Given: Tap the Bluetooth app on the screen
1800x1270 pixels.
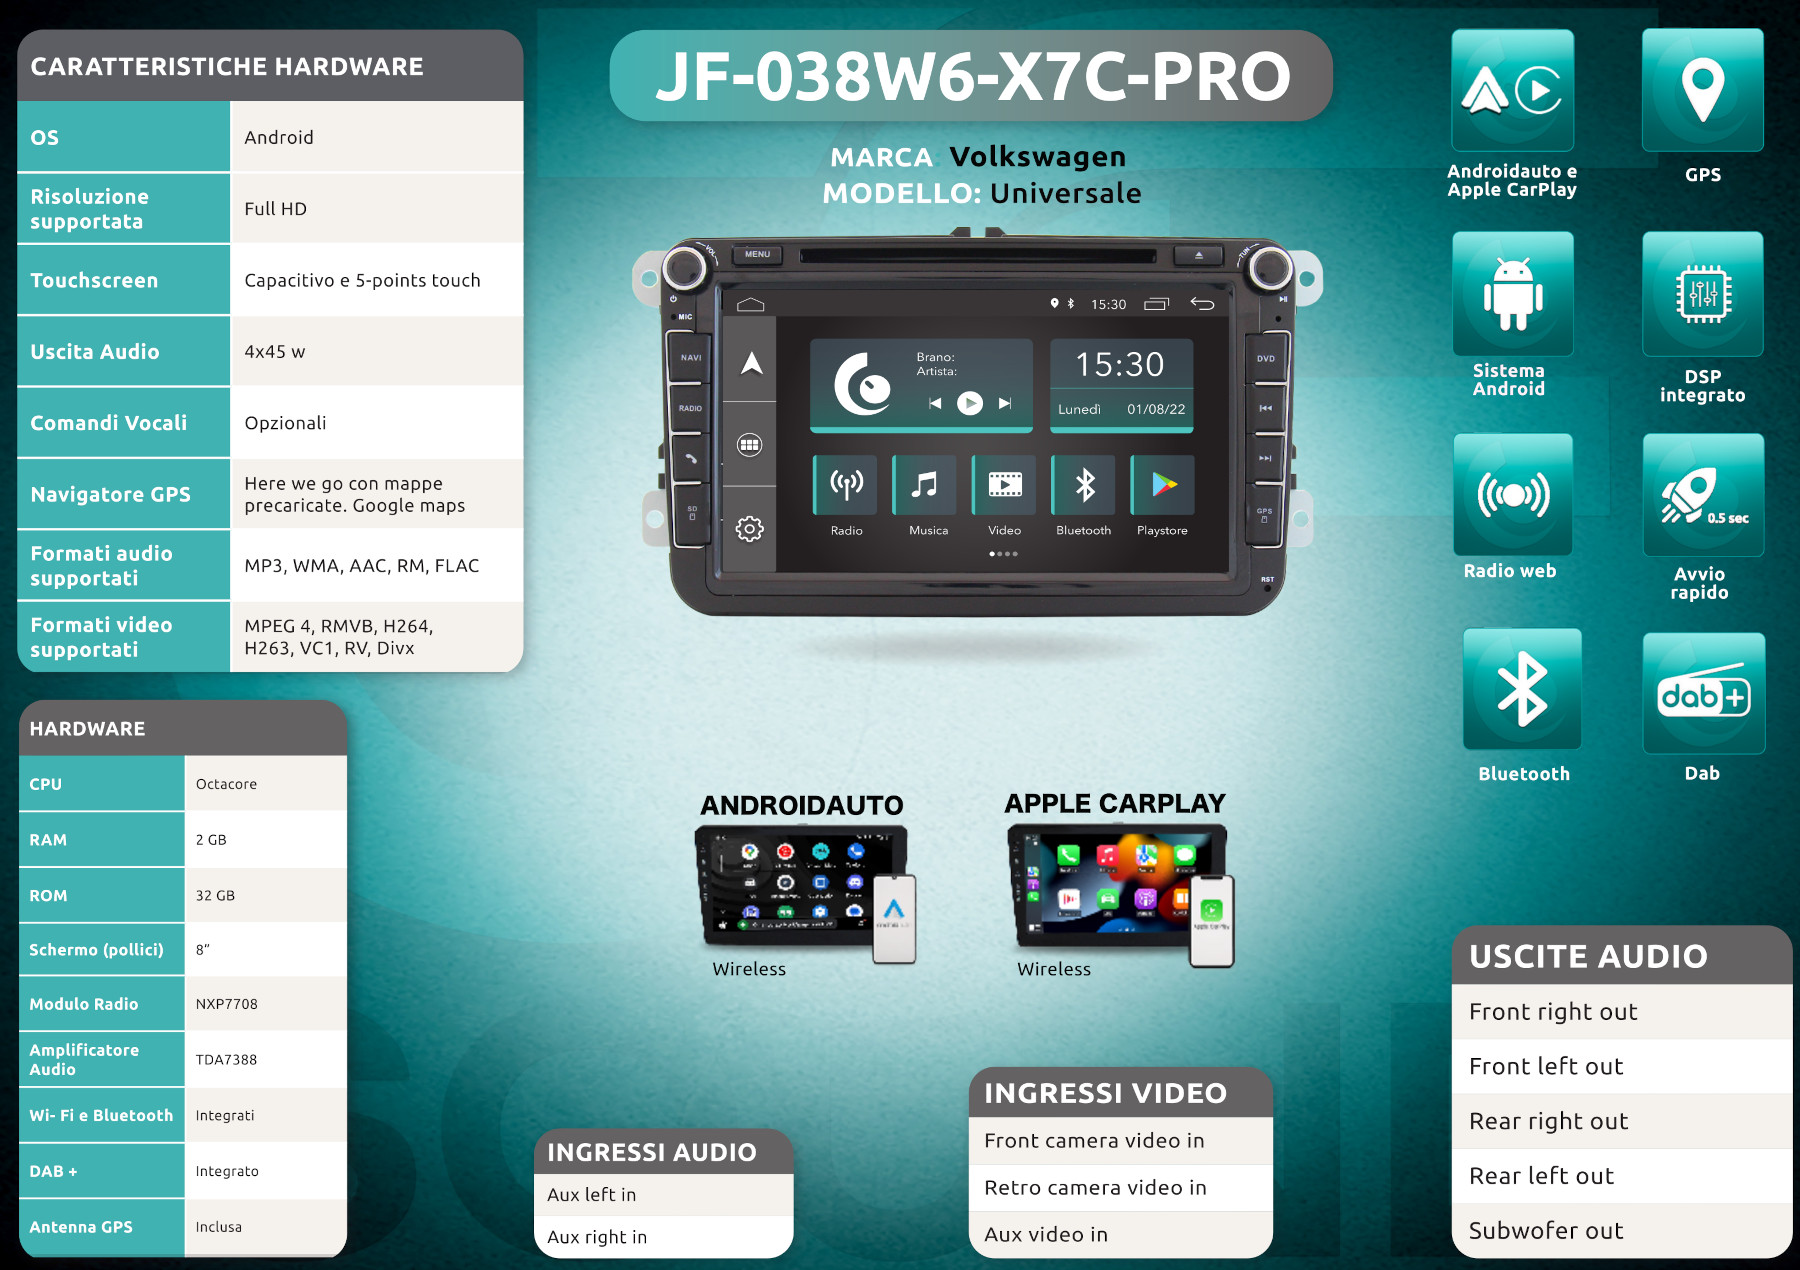Looking at the screenshot, I should [1084, 486].
